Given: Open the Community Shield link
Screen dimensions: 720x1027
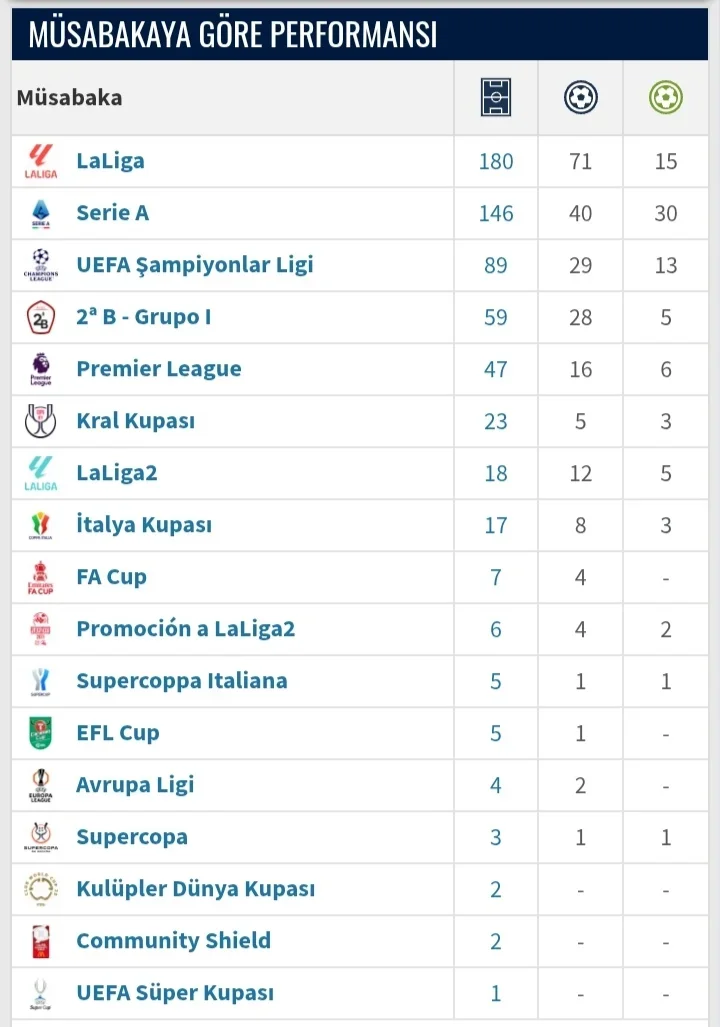Looking at the screenshot, I should click(x=173, y=941).
